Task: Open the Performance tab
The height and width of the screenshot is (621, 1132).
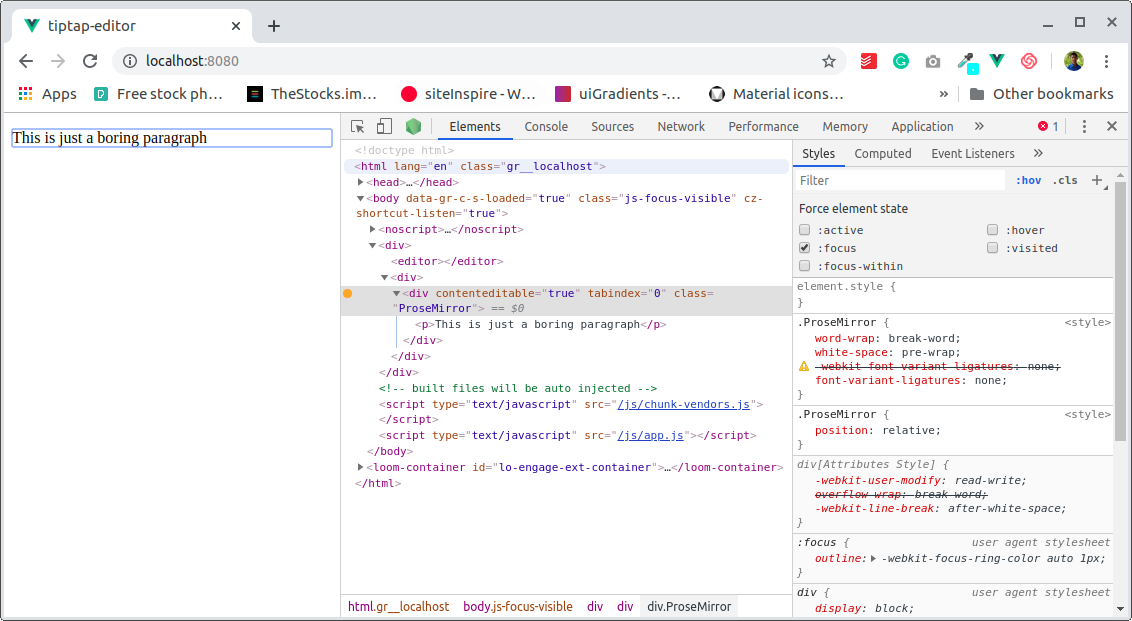Action: tap(763, 126)
